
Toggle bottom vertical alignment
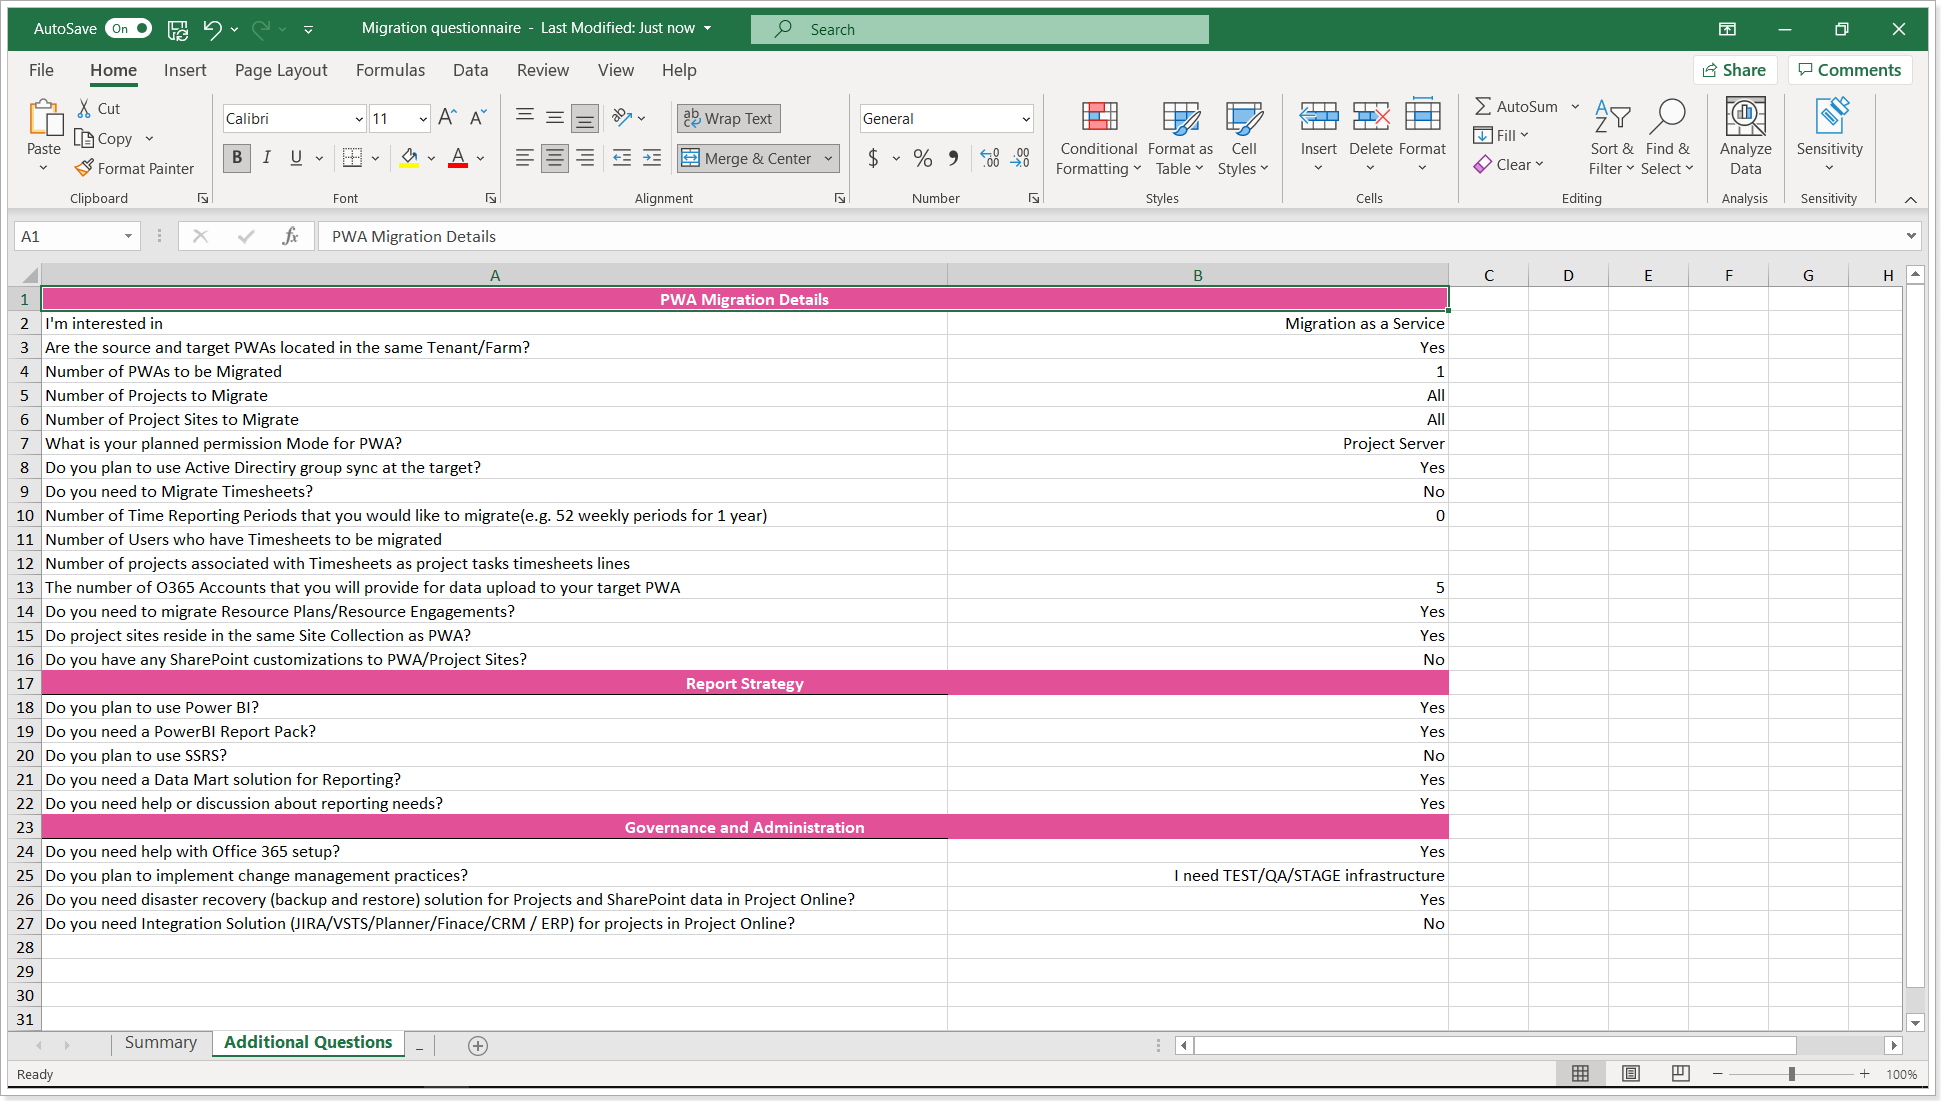coord(585,118)
